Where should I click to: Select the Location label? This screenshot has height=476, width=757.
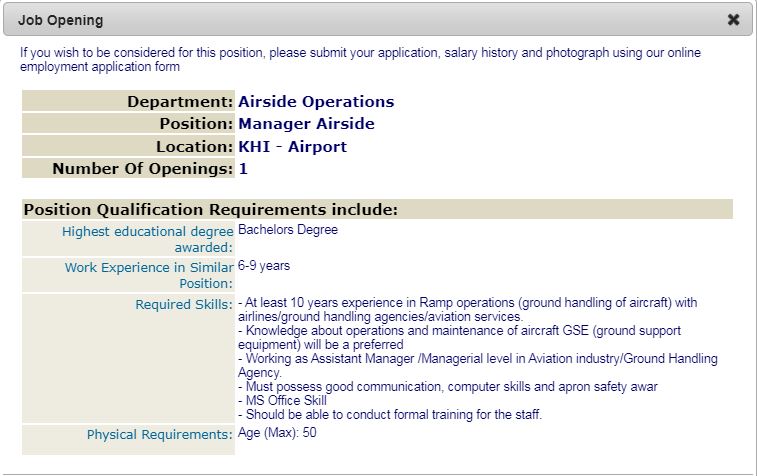point(193,147)
